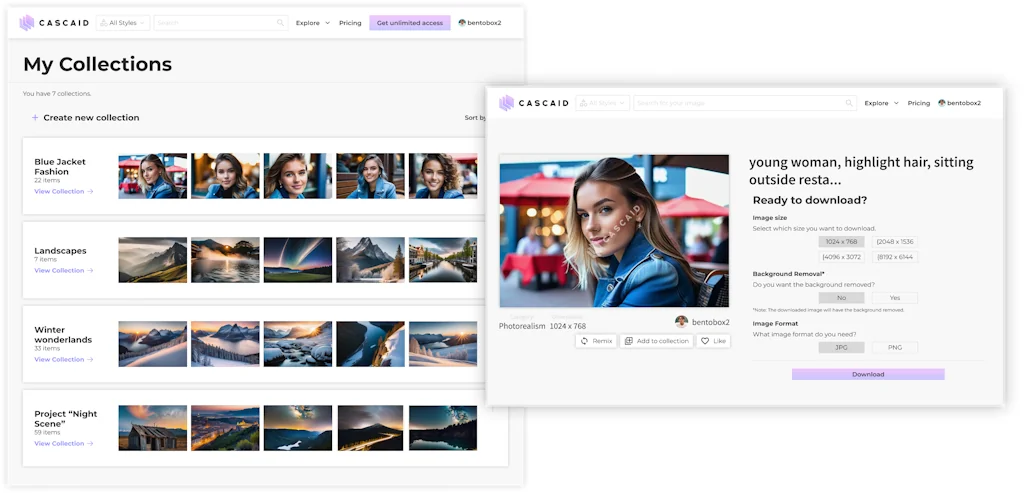
Task: Choose Yes for background removal
Action: click(894, 298)
